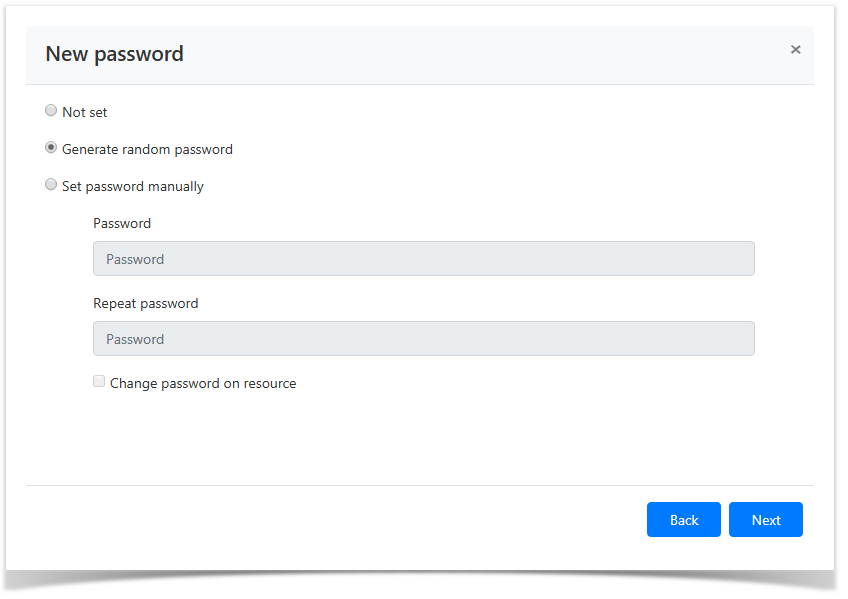Click the empty footer area left of Back

(330, 520)
